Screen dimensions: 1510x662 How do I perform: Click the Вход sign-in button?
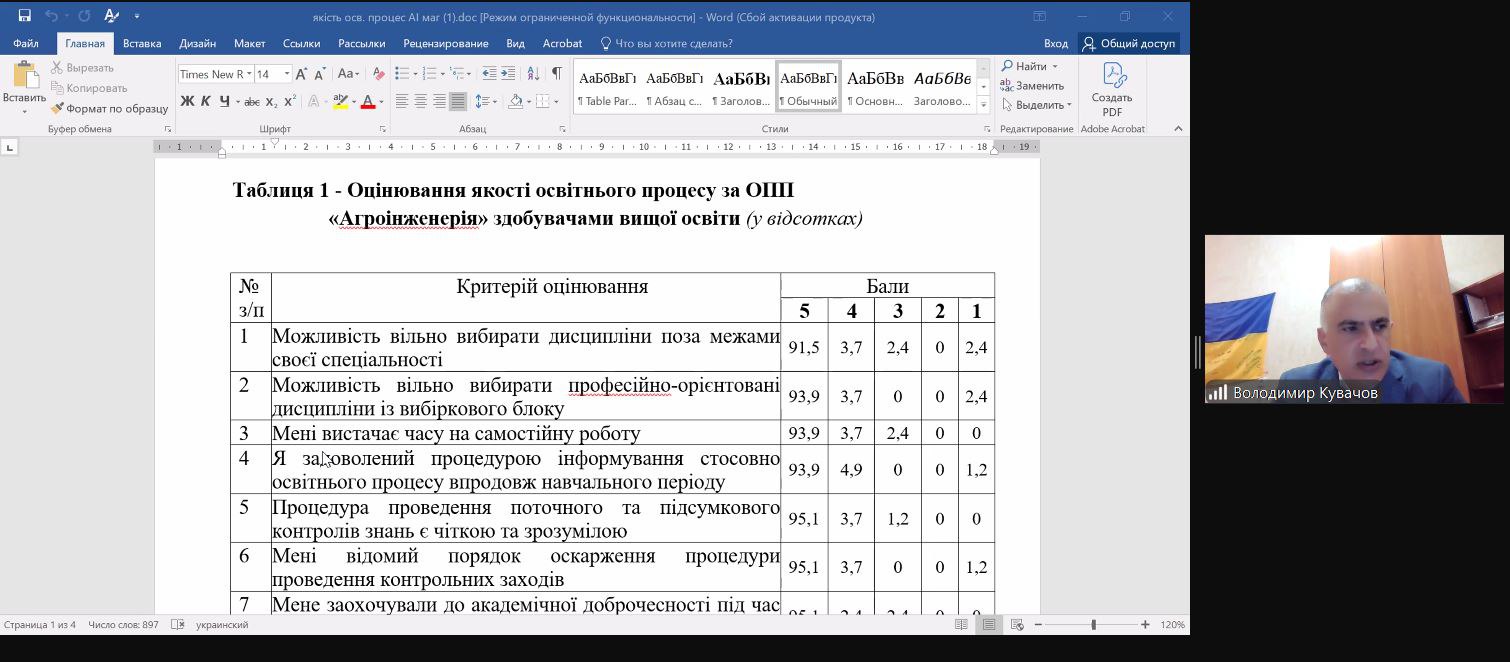[x=1056, y=43]
